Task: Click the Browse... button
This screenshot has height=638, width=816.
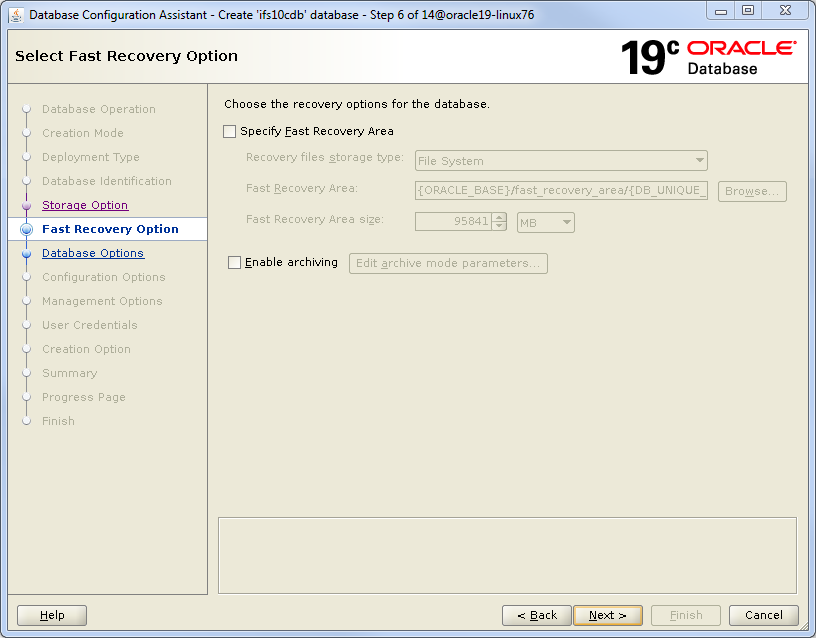Action: pos(752,191)
